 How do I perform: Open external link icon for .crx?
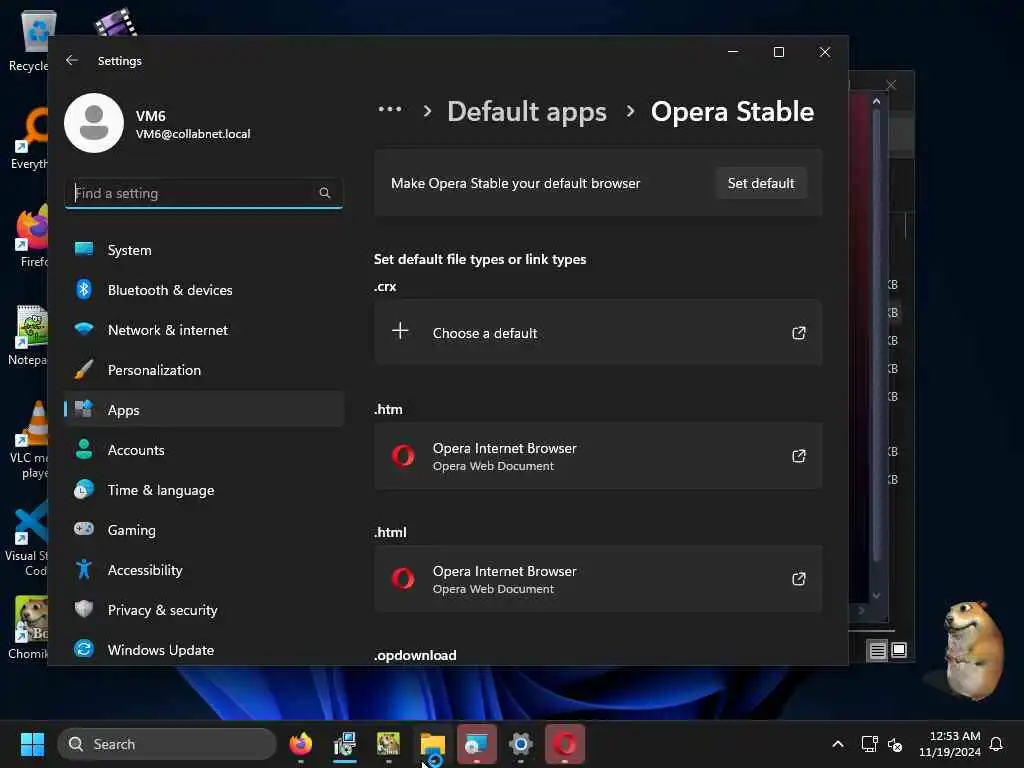coord(799,333)
